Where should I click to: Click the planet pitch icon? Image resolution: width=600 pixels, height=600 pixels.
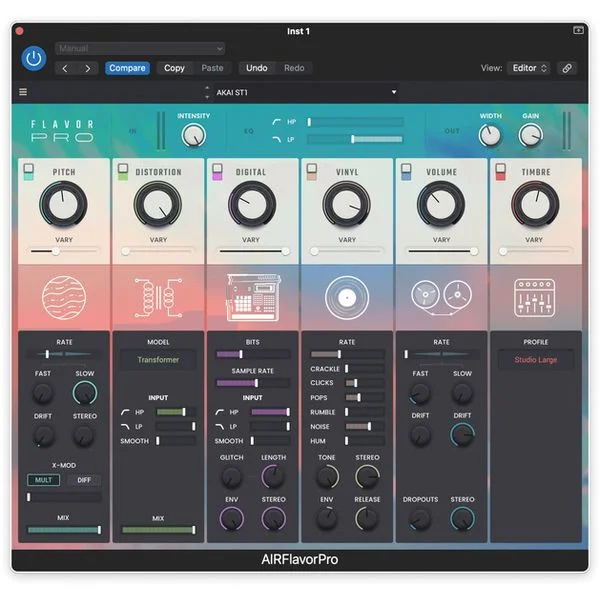click(64, 297)
